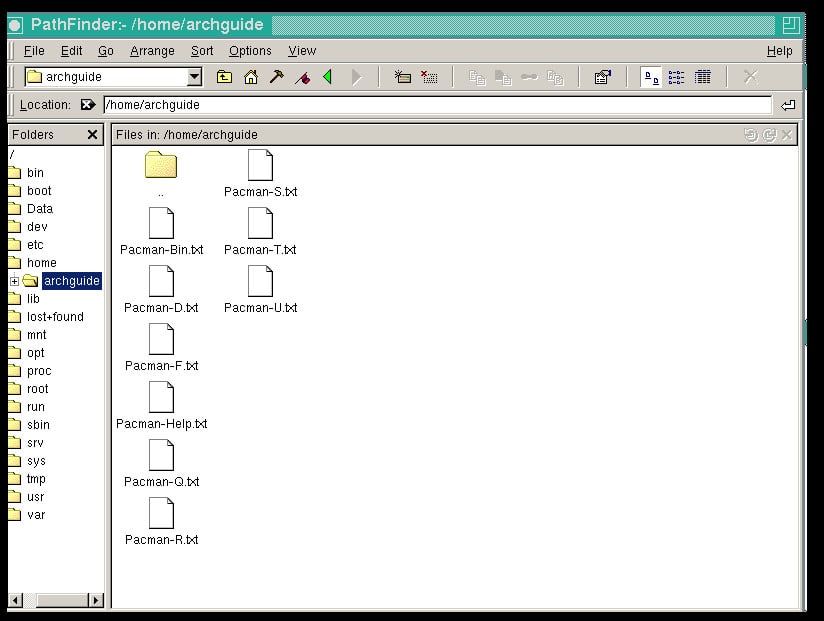Select the Data folder in tree

coord(31,209)
